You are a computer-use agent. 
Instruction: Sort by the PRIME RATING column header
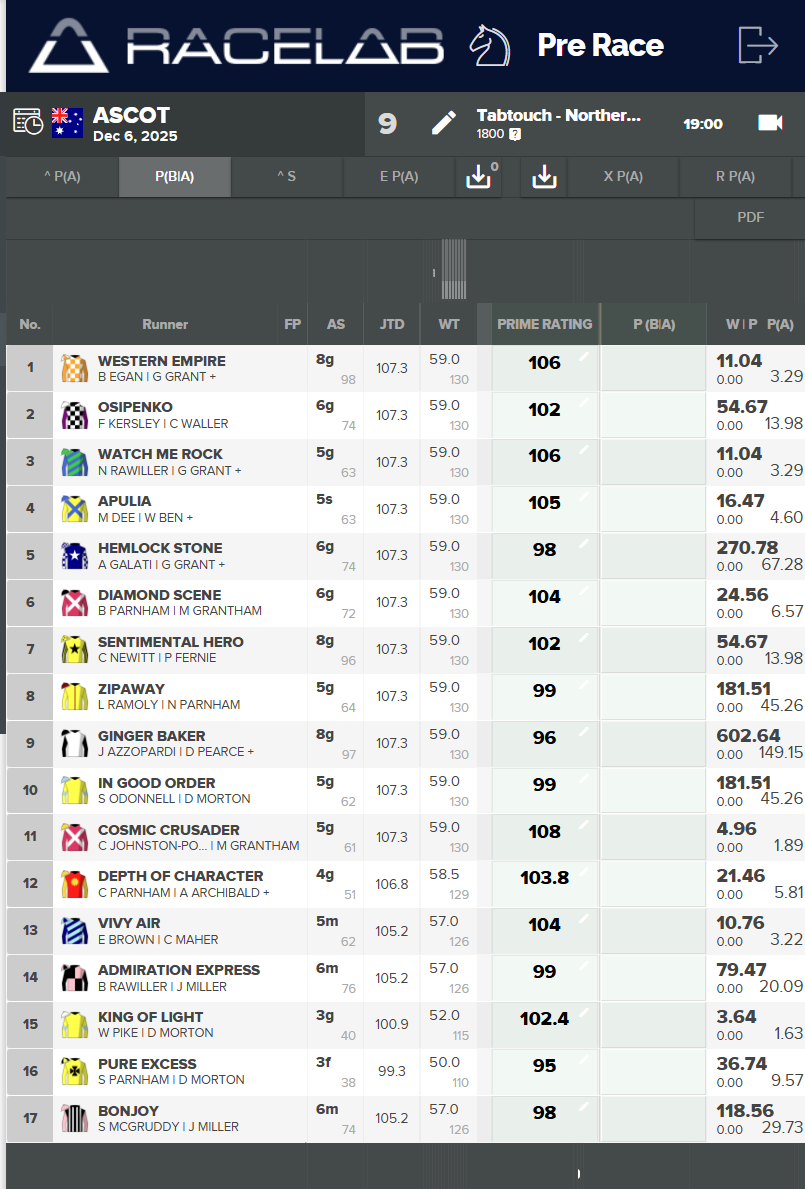coord(544,324)
